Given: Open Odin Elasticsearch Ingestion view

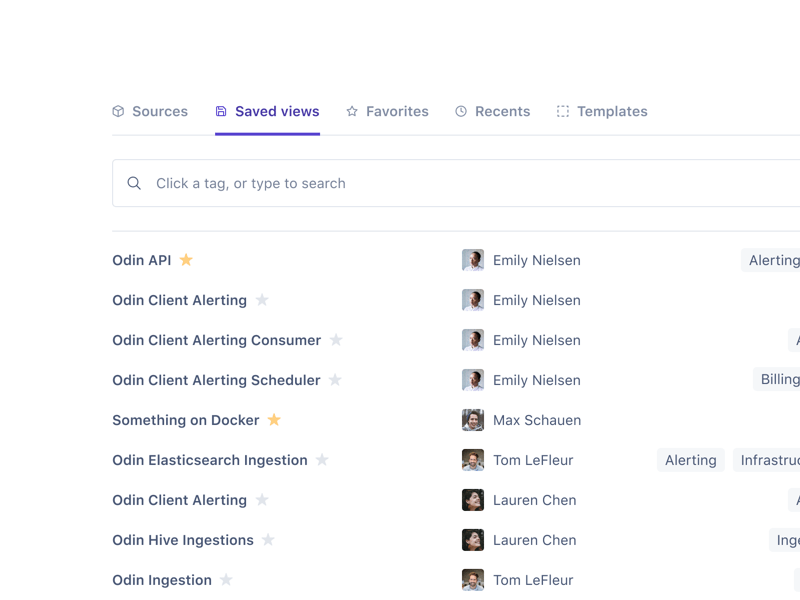Looking at the screenshot, I should (210, 460).
